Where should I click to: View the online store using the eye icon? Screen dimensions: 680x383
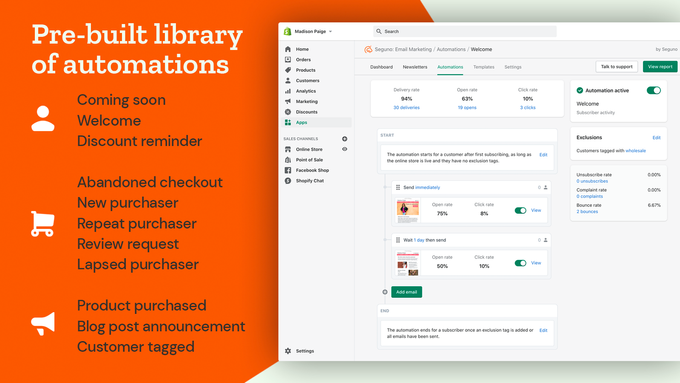344,149
